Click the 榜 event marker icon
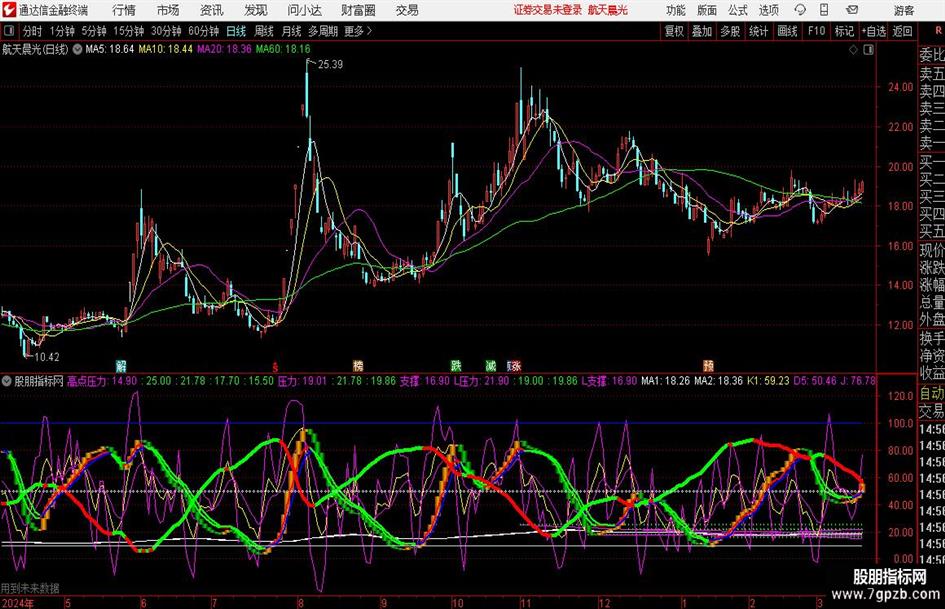 358,365
